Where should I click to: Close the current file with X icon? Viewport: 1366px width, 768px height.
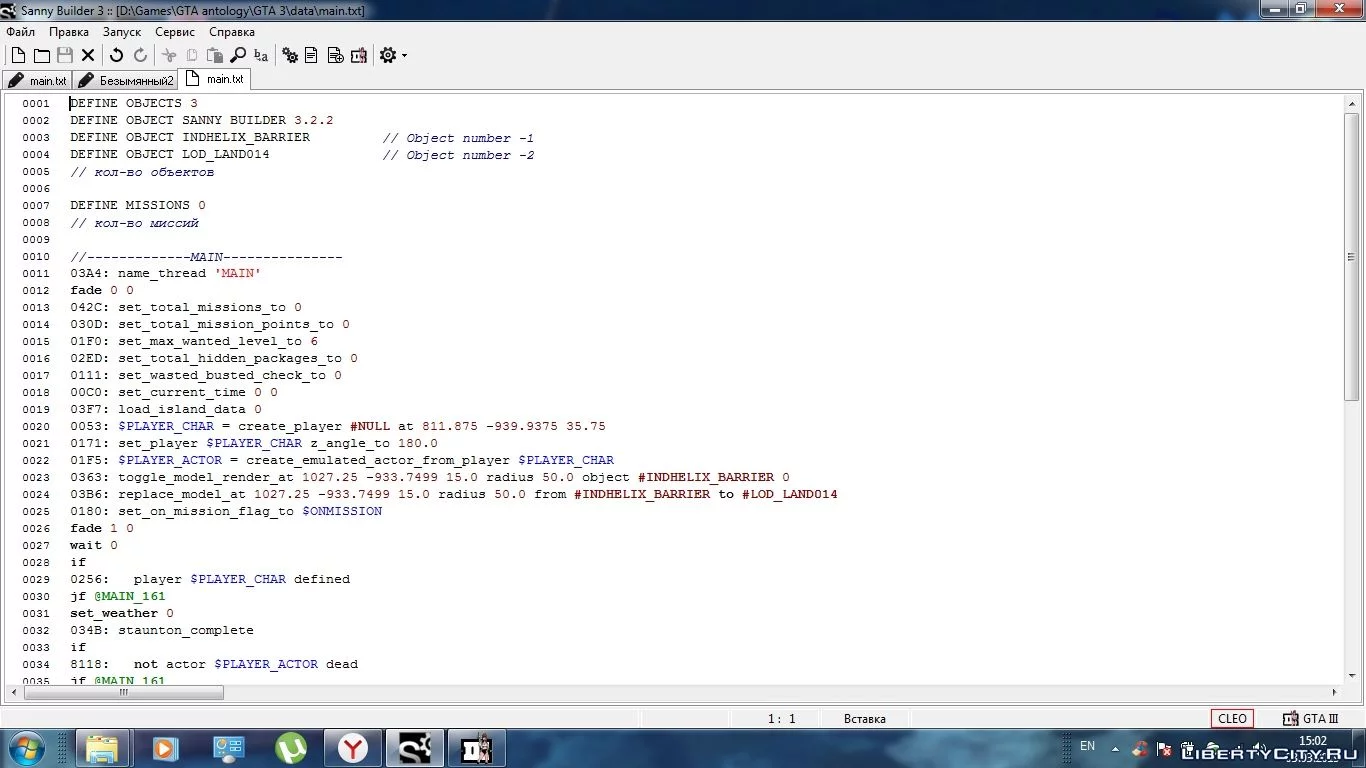(88, 56)
